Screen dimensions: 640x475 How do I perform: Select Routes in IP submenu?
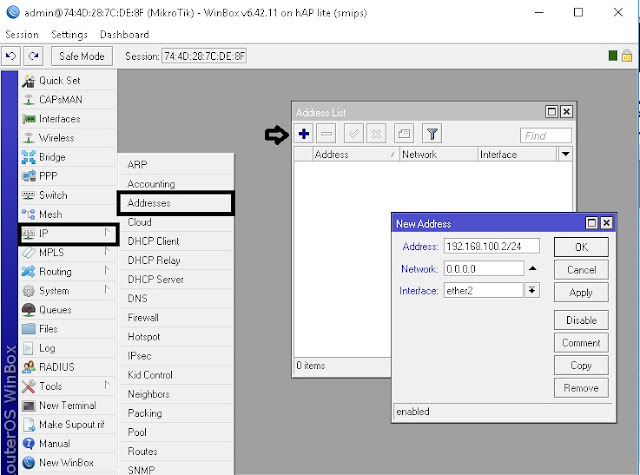coord(176,451)
